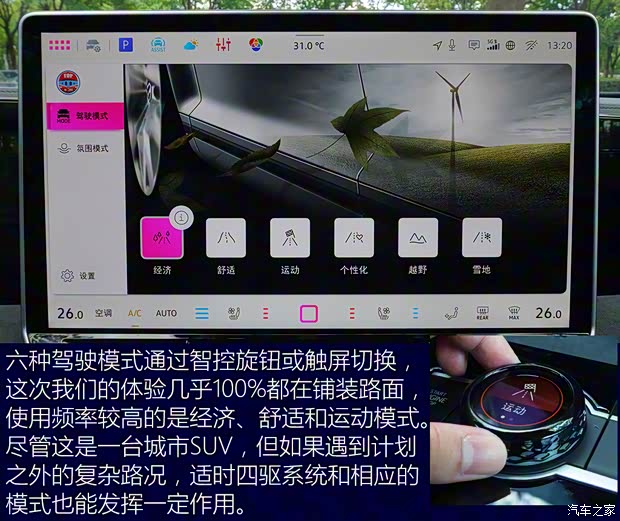
Task: Tap the pink square home button
Action: 309,313
